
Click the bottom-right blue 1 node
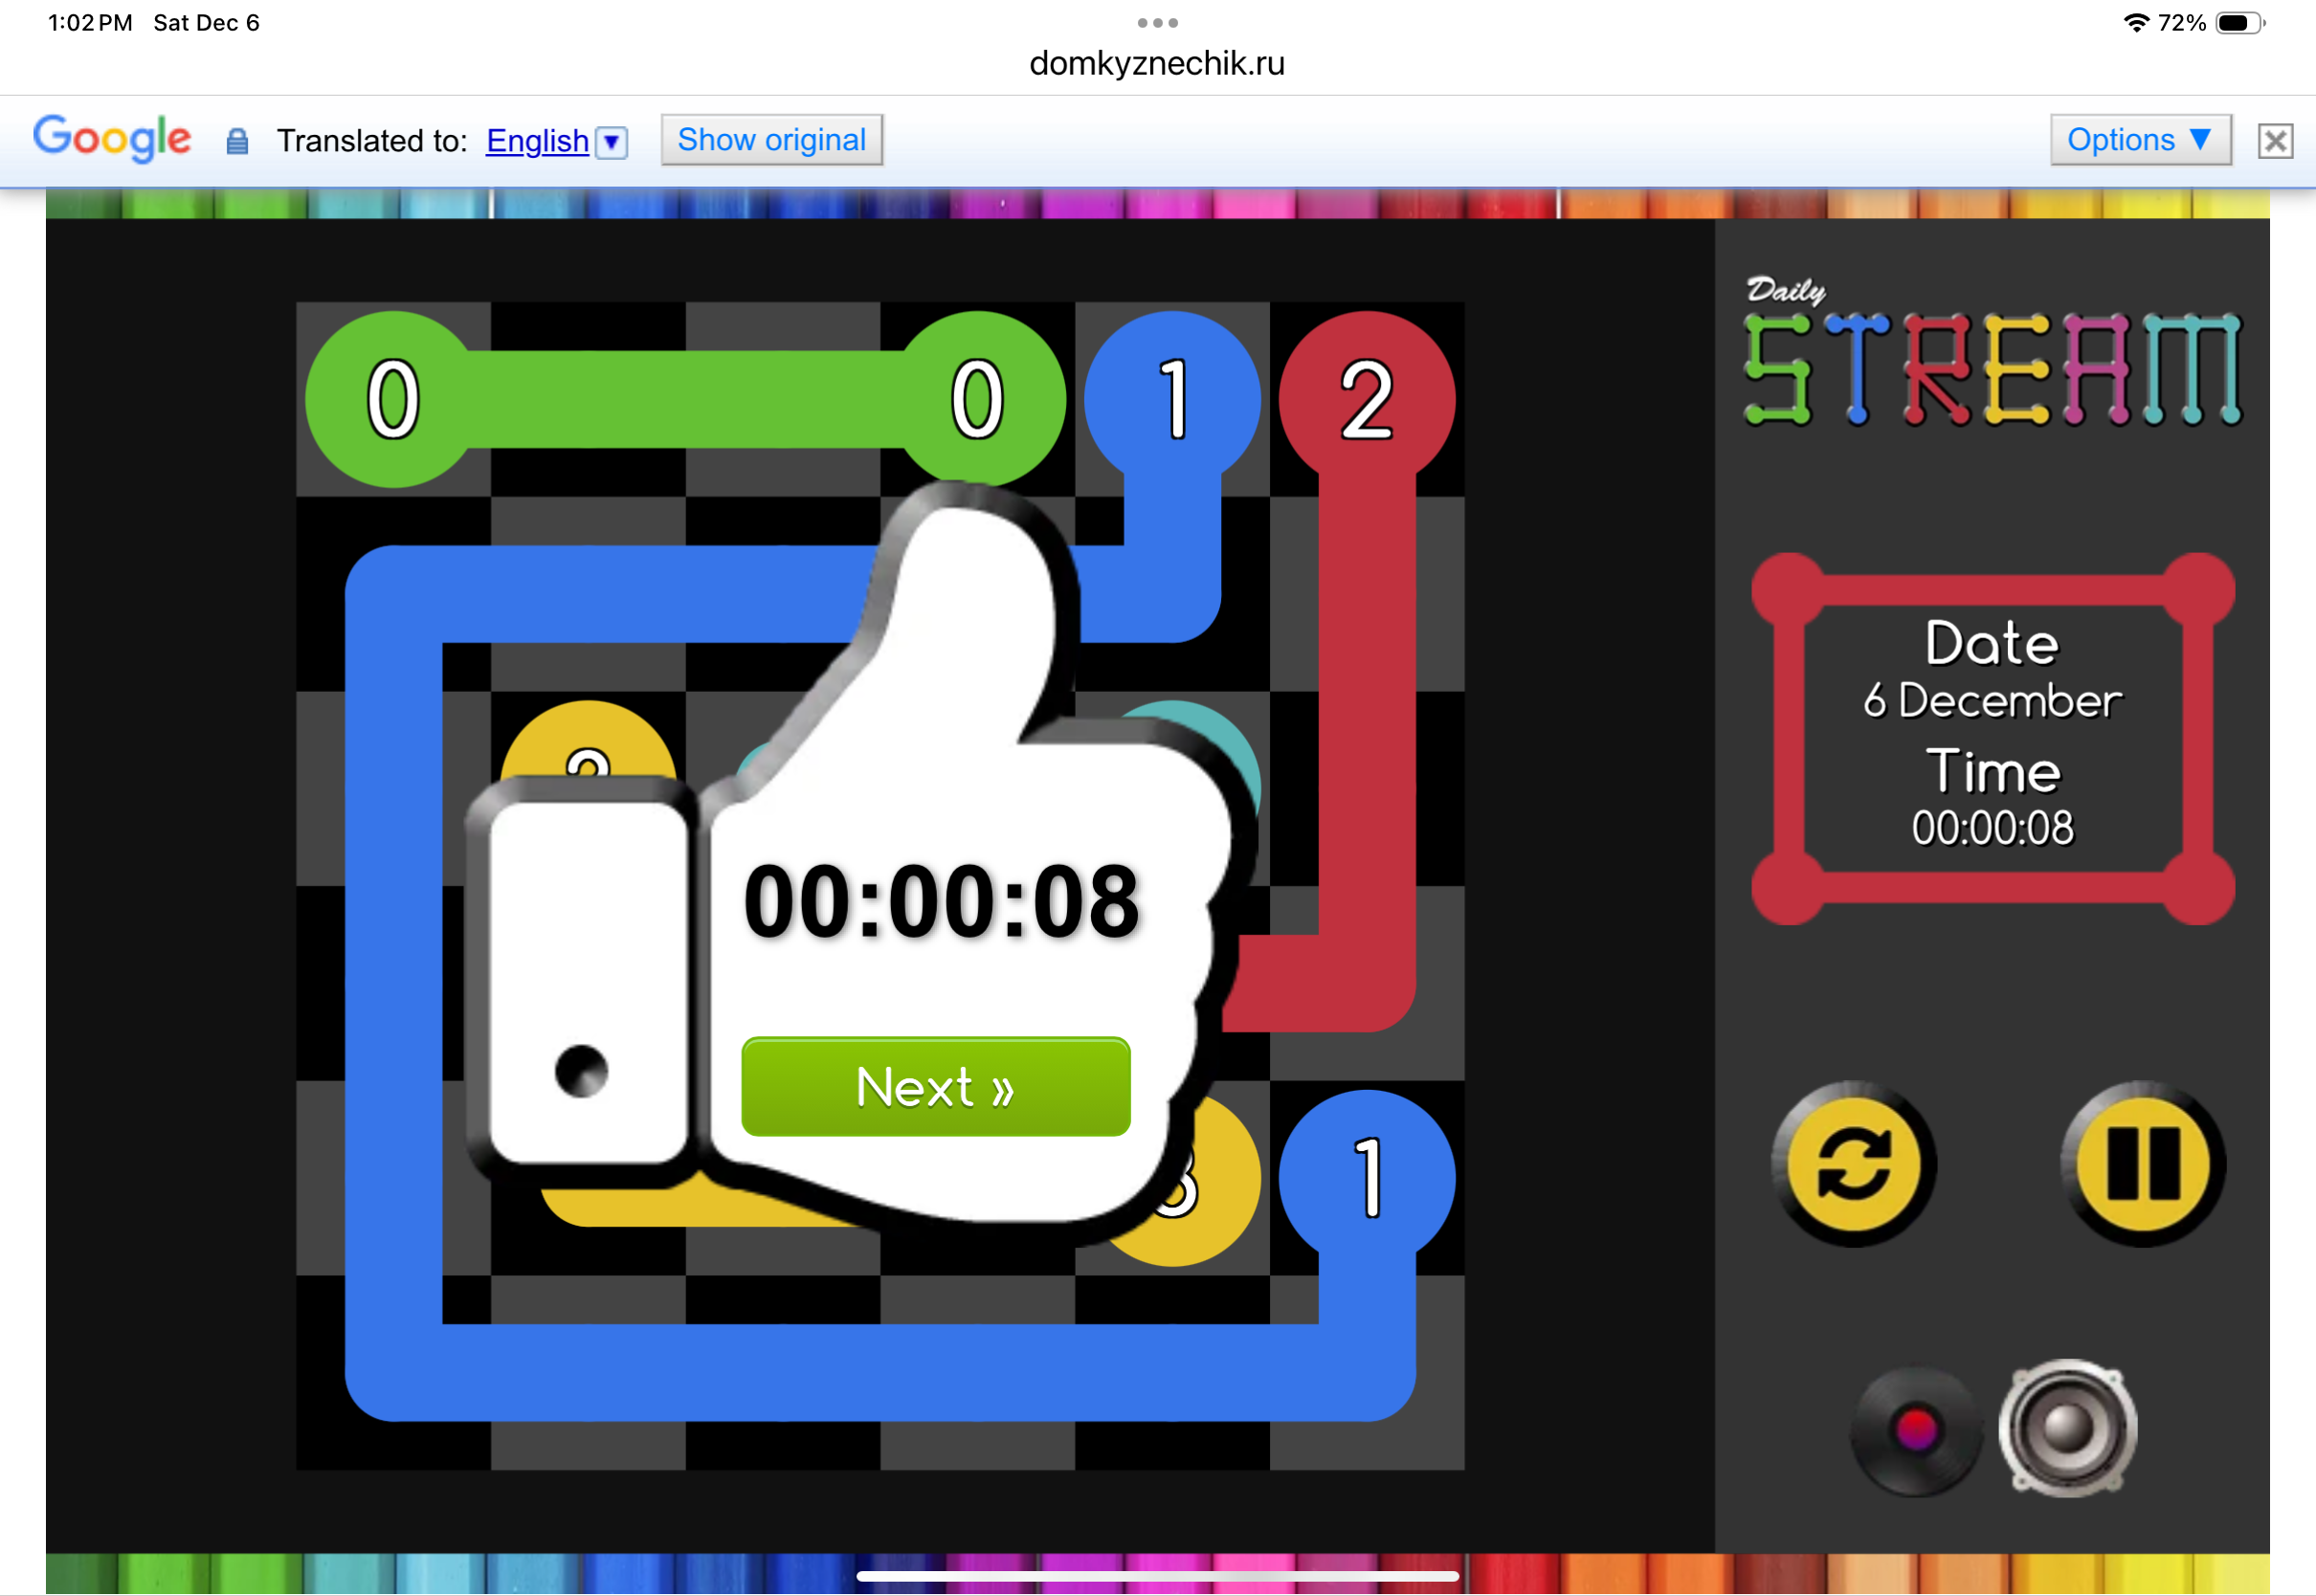tap(1366, 1178)
